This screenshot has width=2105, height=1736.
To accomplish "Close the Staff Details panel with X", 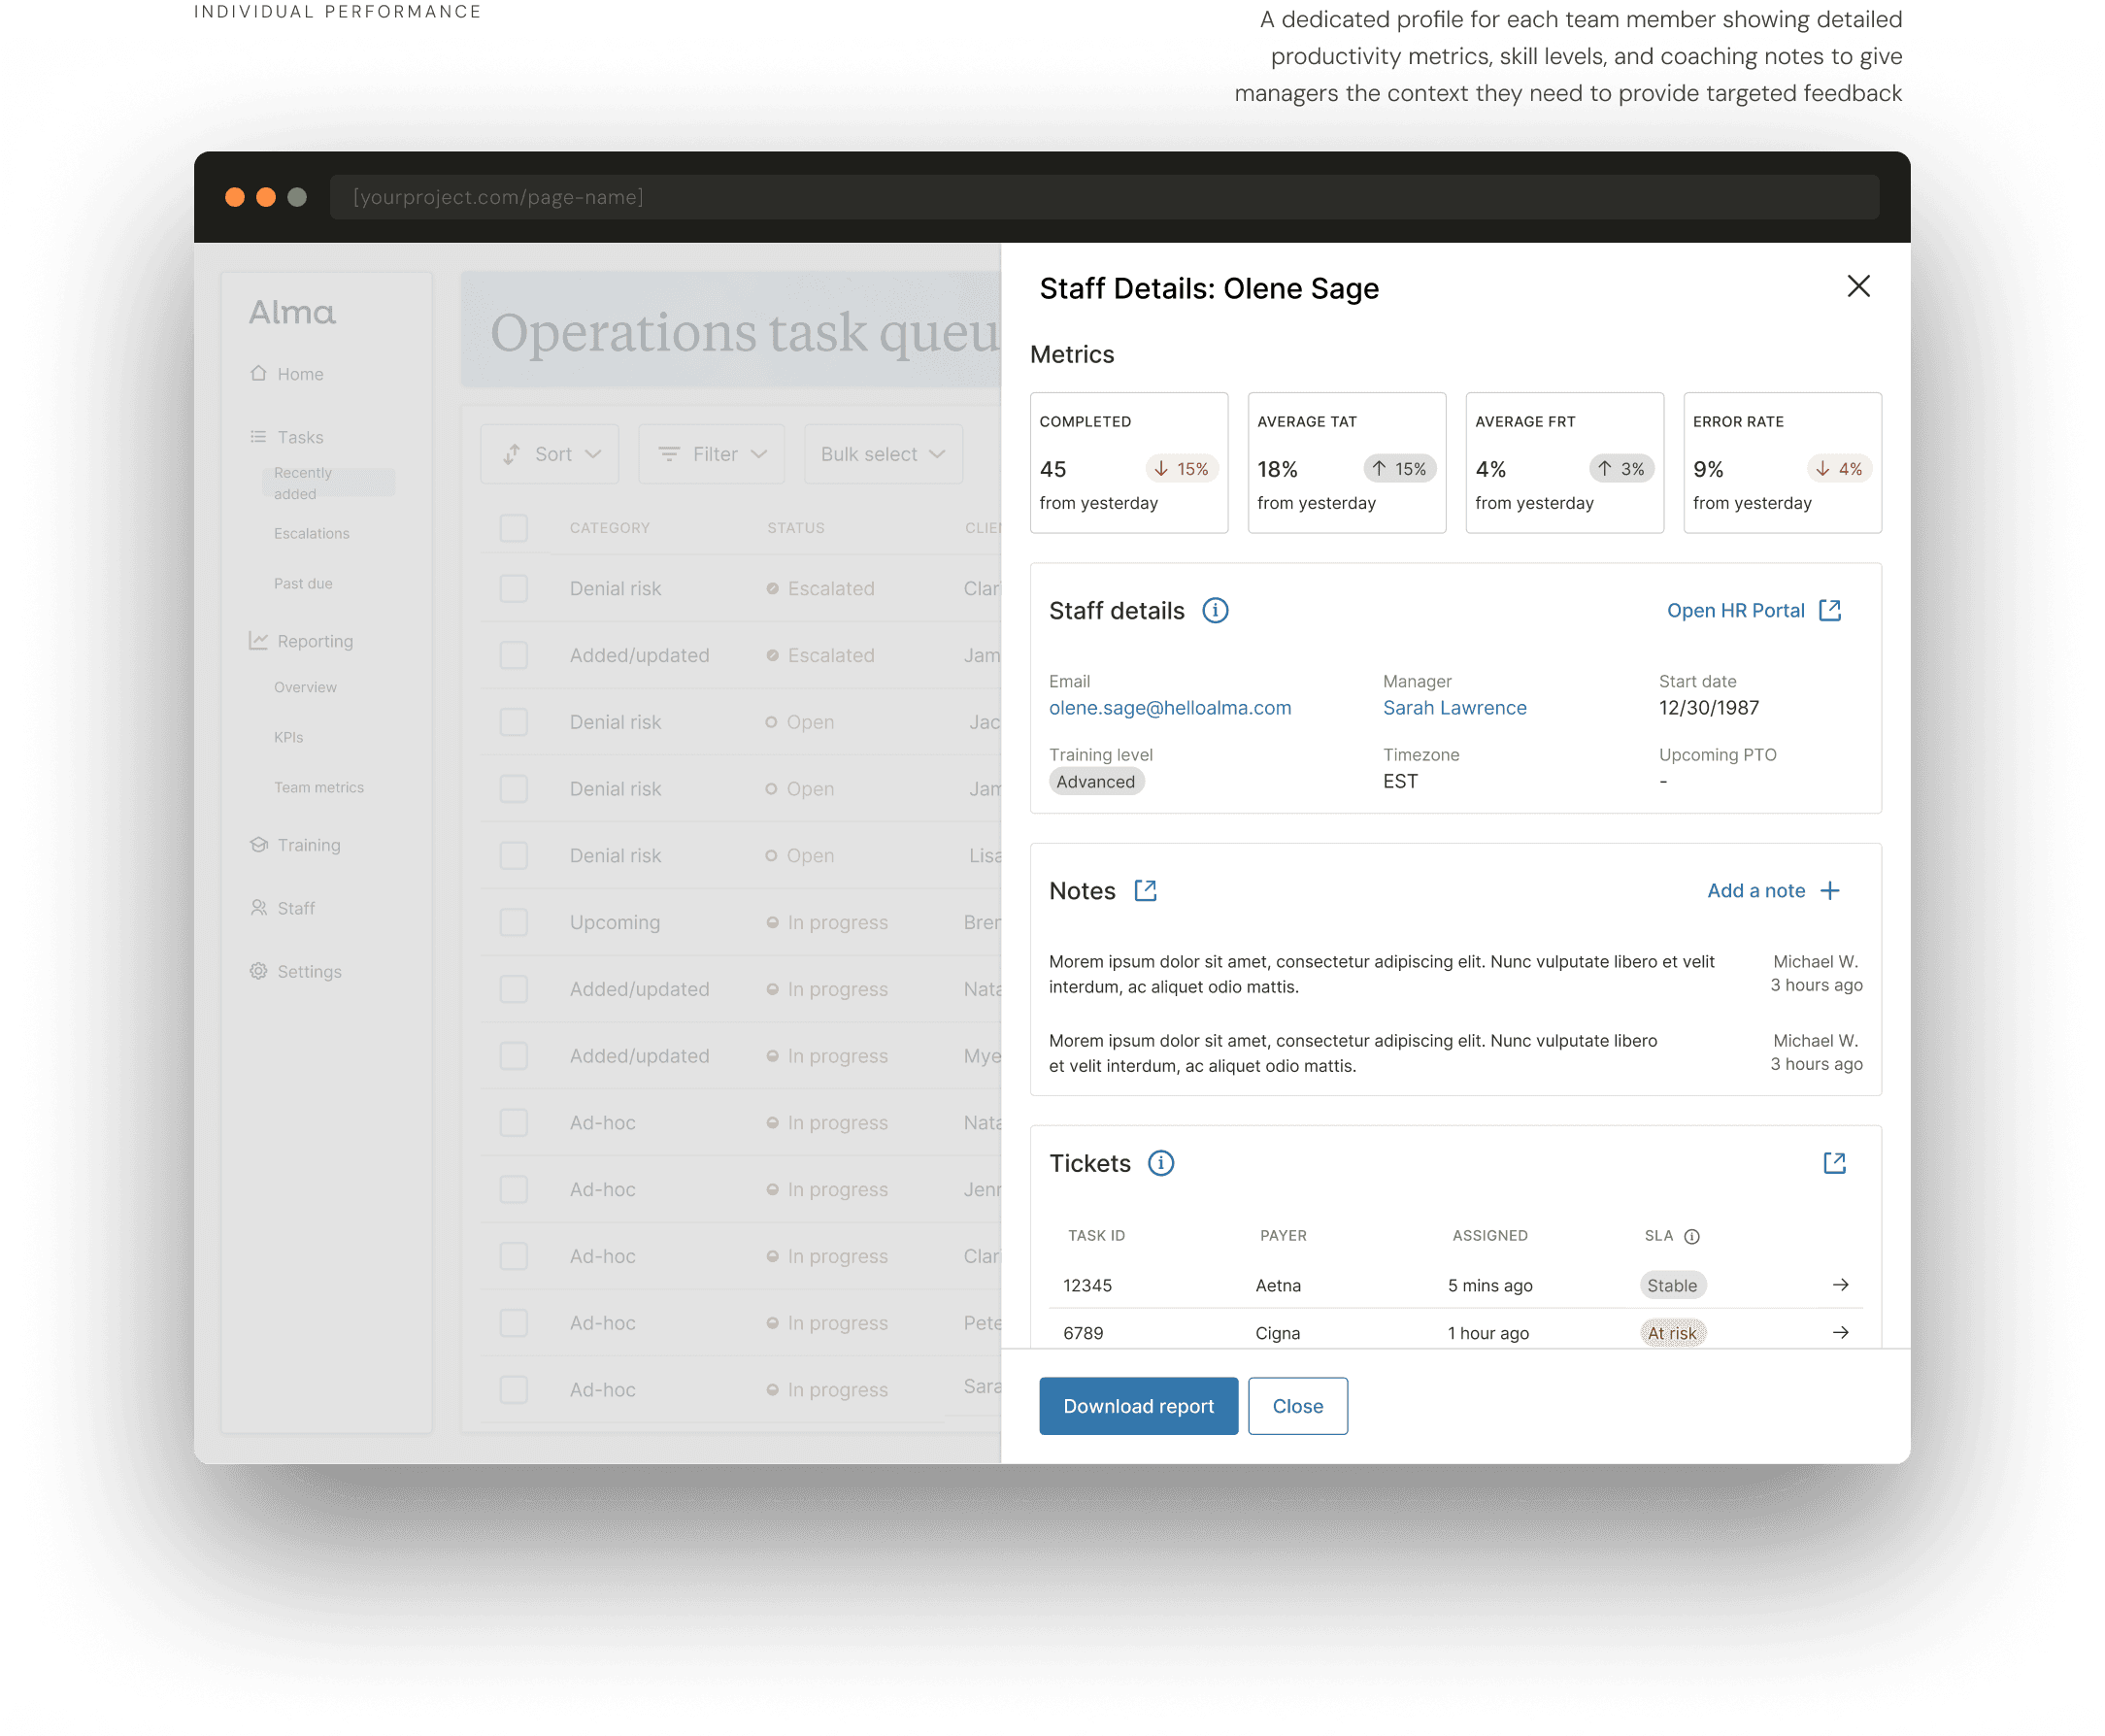I will coord(1857,287).
